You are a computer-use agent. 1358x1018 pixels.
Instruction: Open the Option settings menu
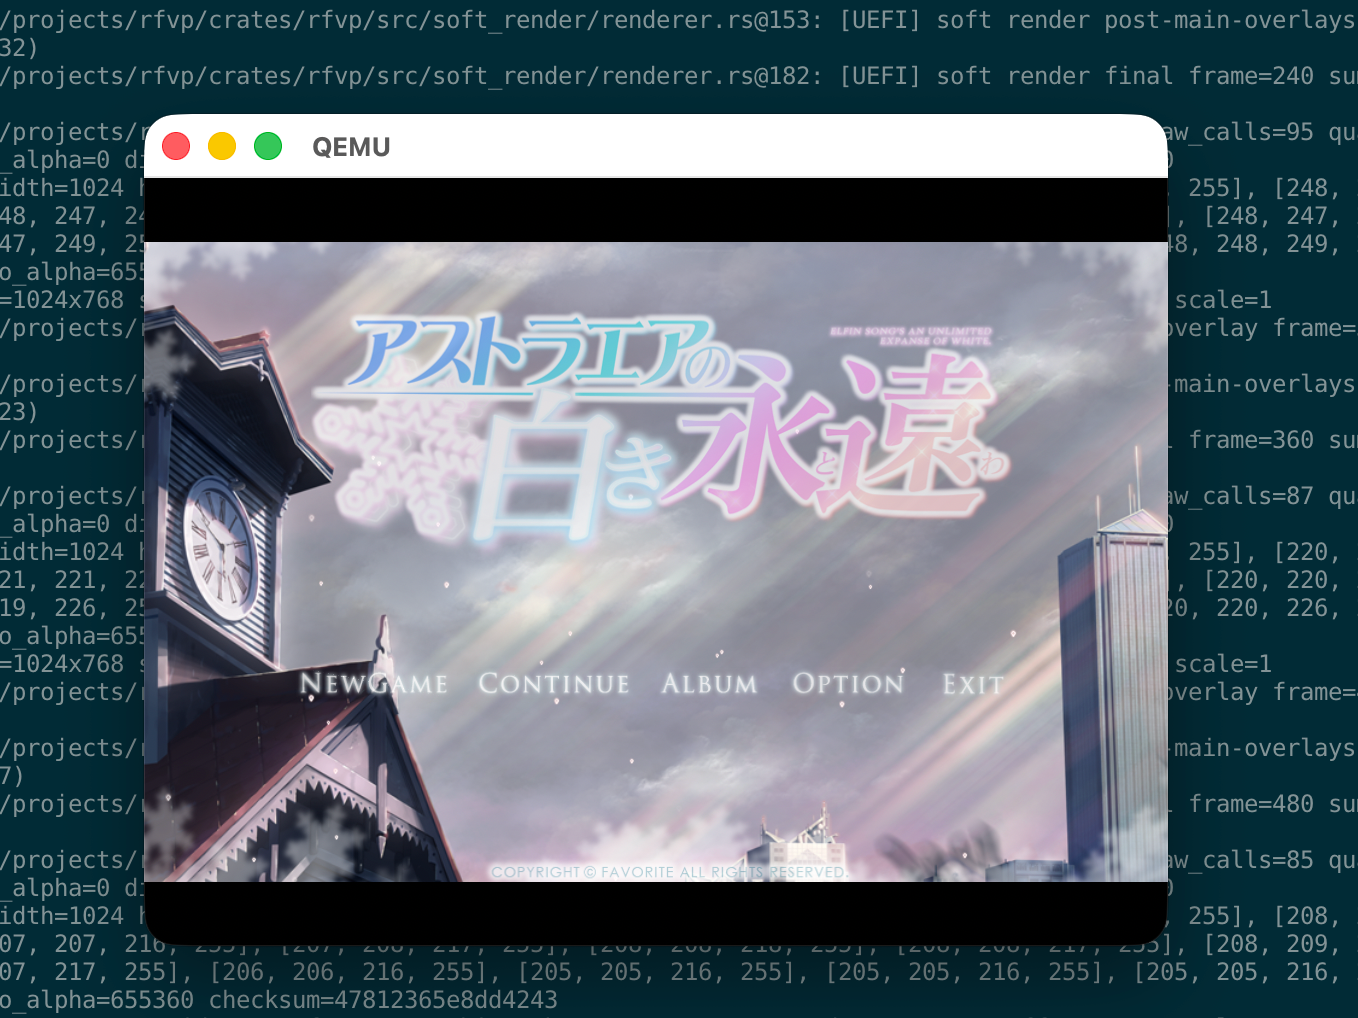tap(848, 684)
